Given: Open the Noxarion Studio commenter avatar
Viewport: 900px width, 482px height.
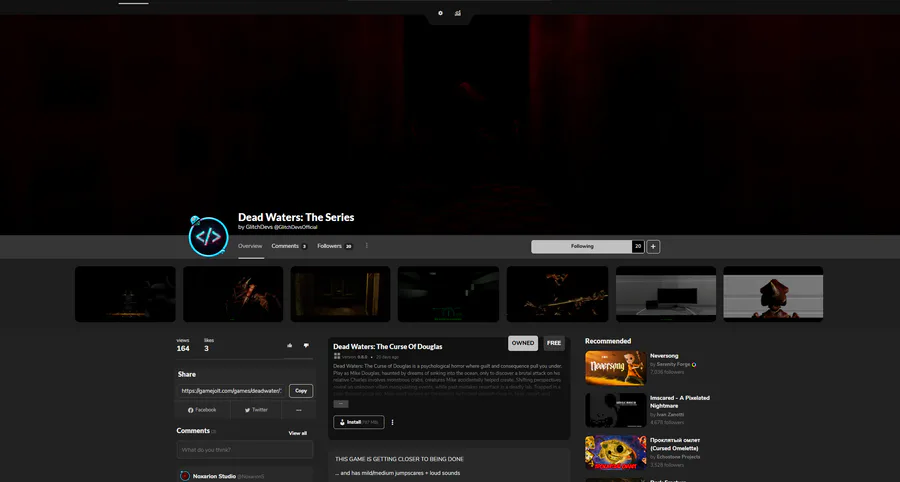Looking at the screenshot, I should [185, 476].
